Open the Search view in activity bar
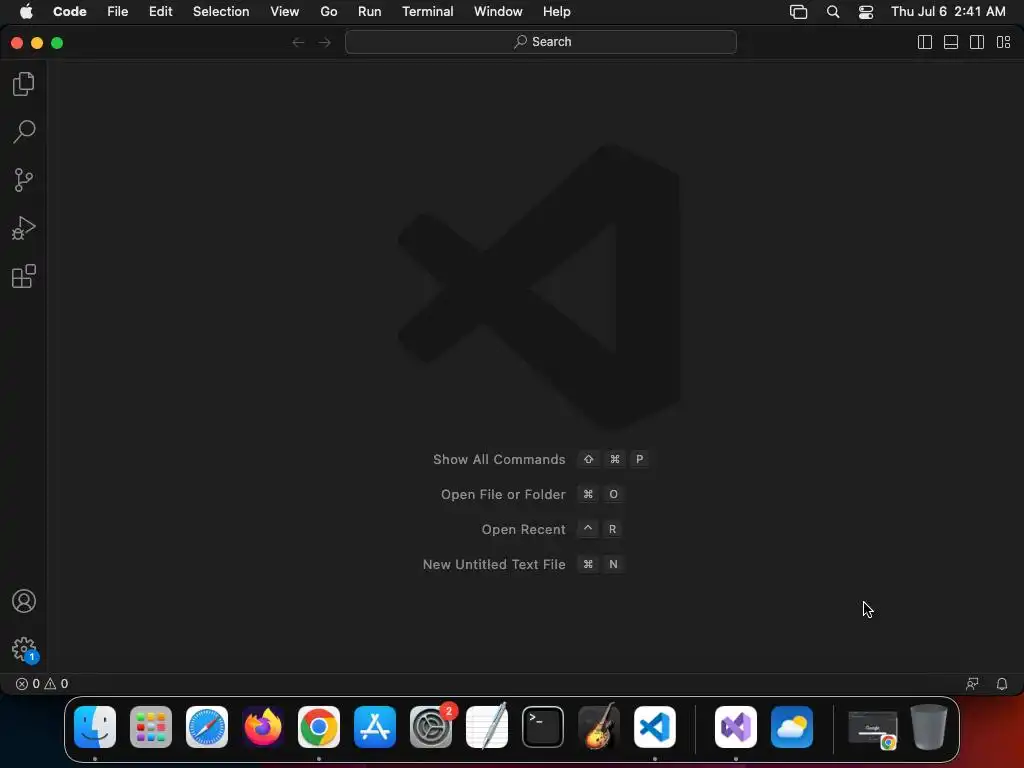 point(24,131)
